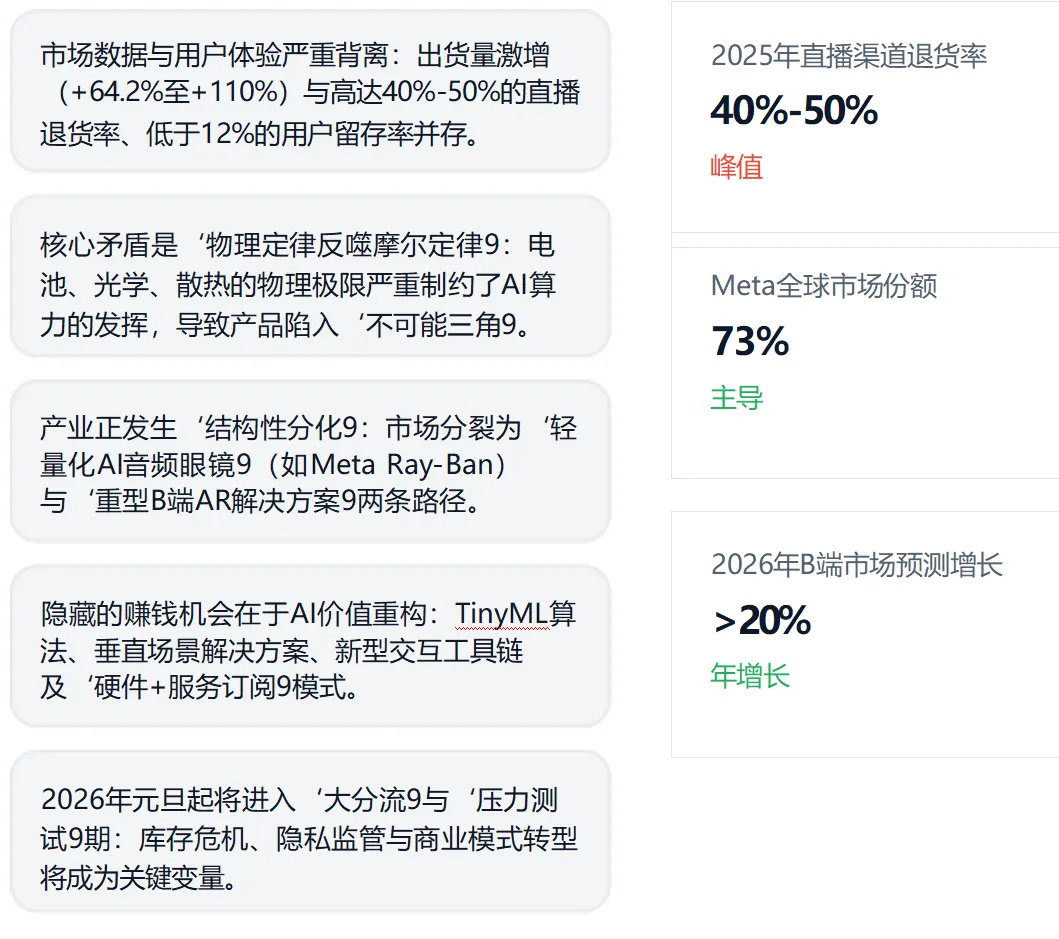Click the red 峰值 label

(737, 167)
